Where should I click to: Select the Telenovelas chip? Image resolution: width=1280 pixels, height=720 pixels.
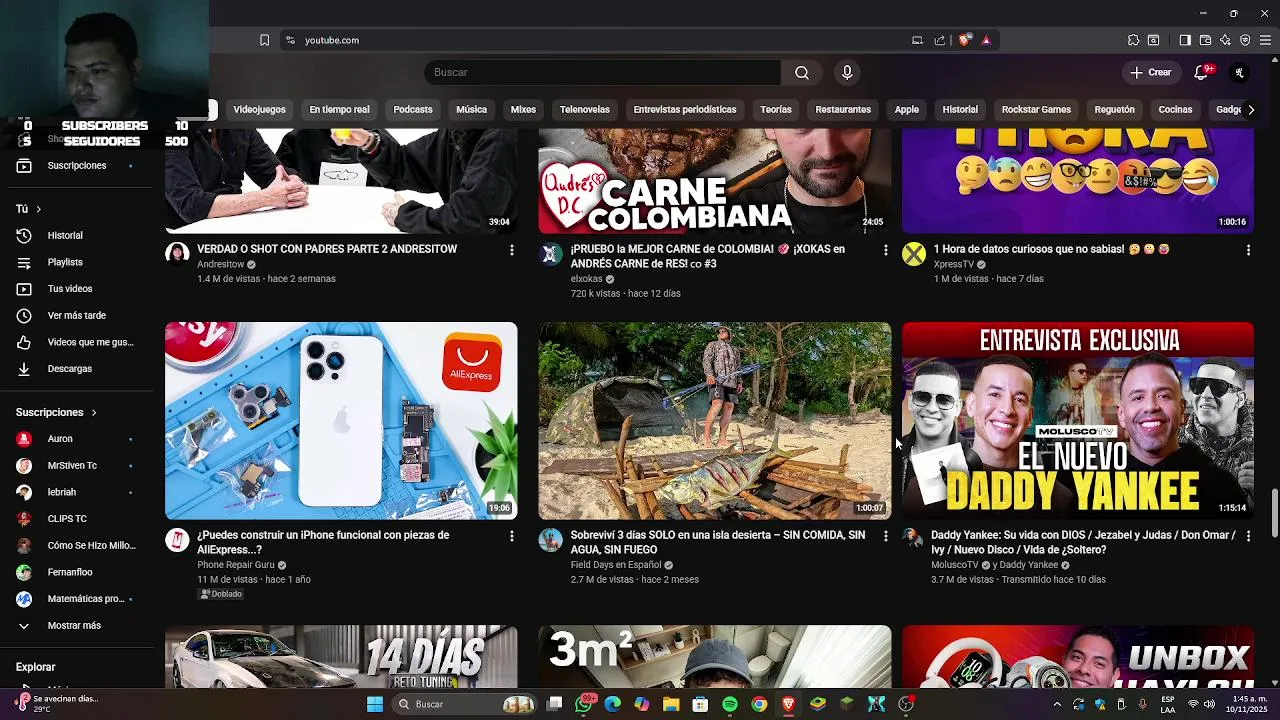pyautogui.click(x=585, y=110)
